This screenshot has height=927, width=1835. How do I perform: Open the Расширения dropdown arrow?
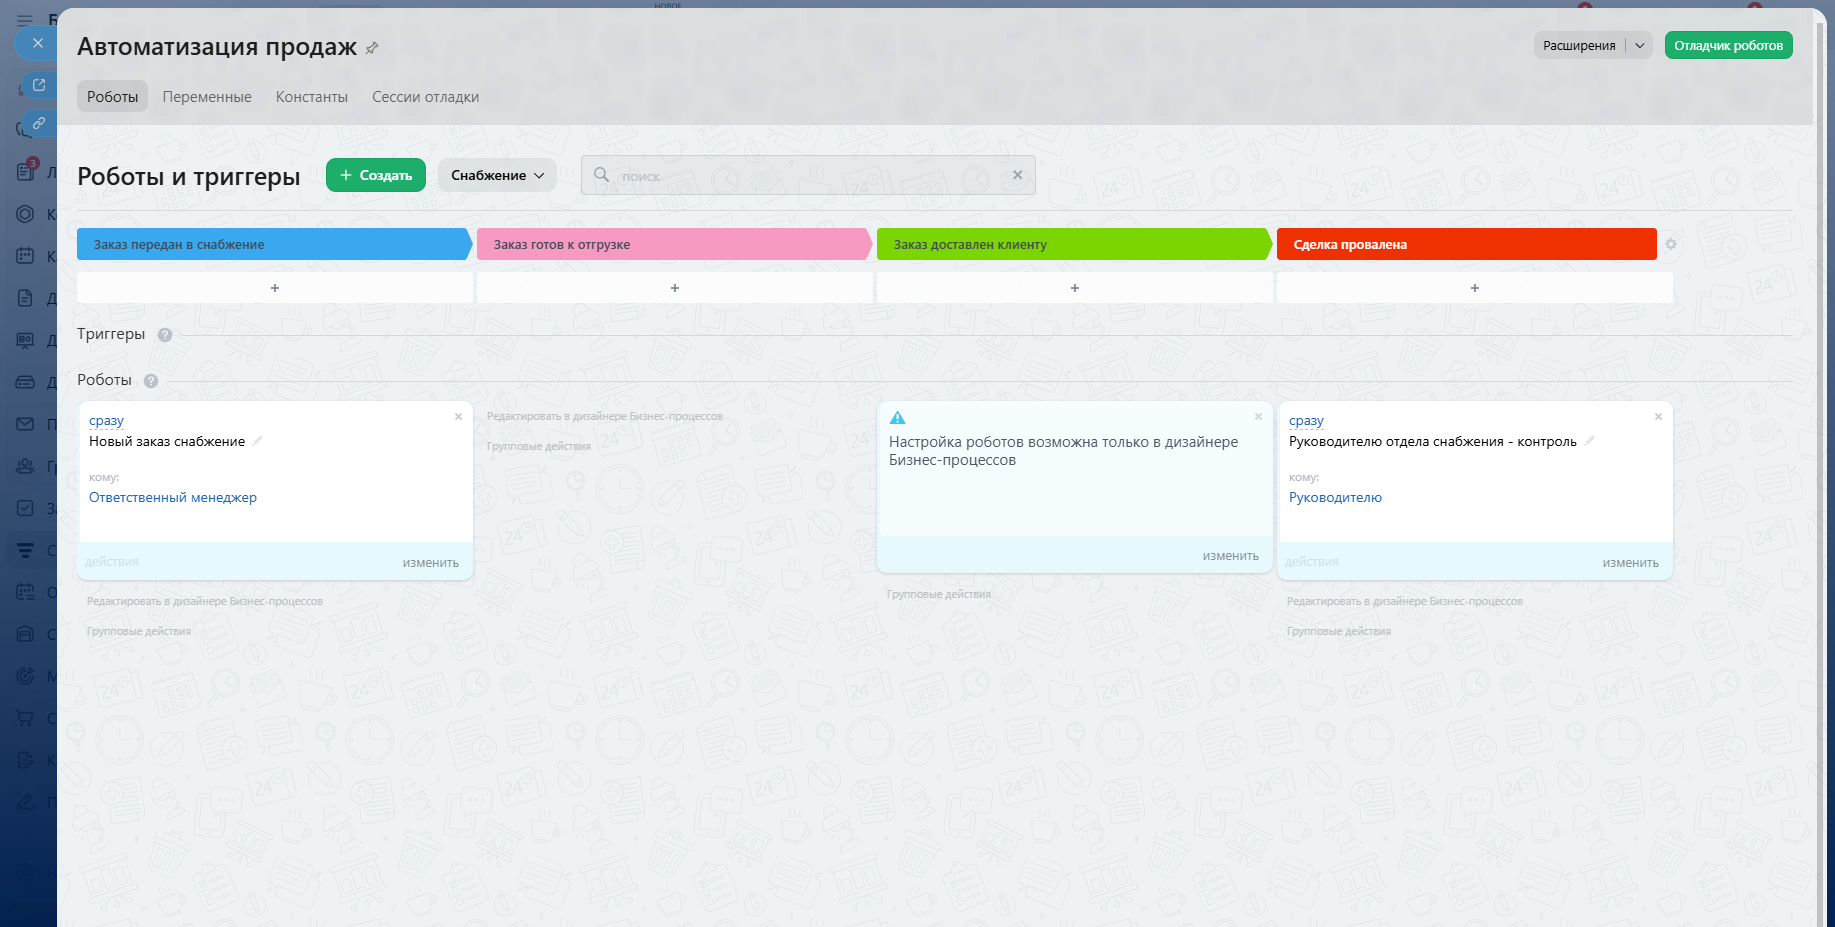point(1640,45)
